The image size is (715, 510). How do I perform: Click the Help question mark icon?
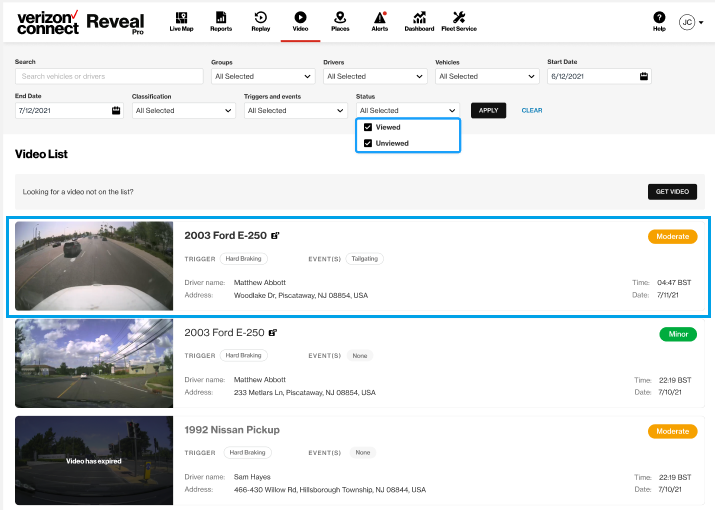(659, 17)
